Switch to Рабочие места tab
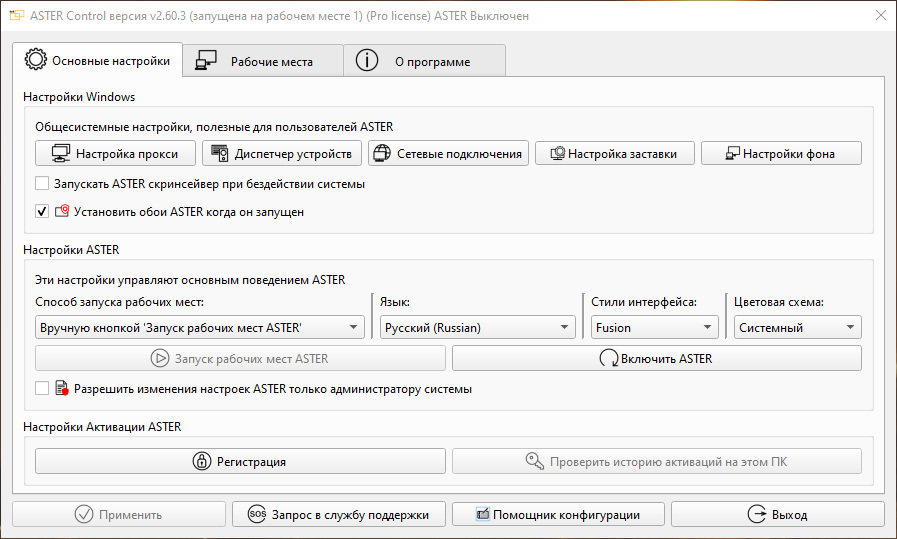The width and height of the screenshot is (897, 539). click(263, 61)
